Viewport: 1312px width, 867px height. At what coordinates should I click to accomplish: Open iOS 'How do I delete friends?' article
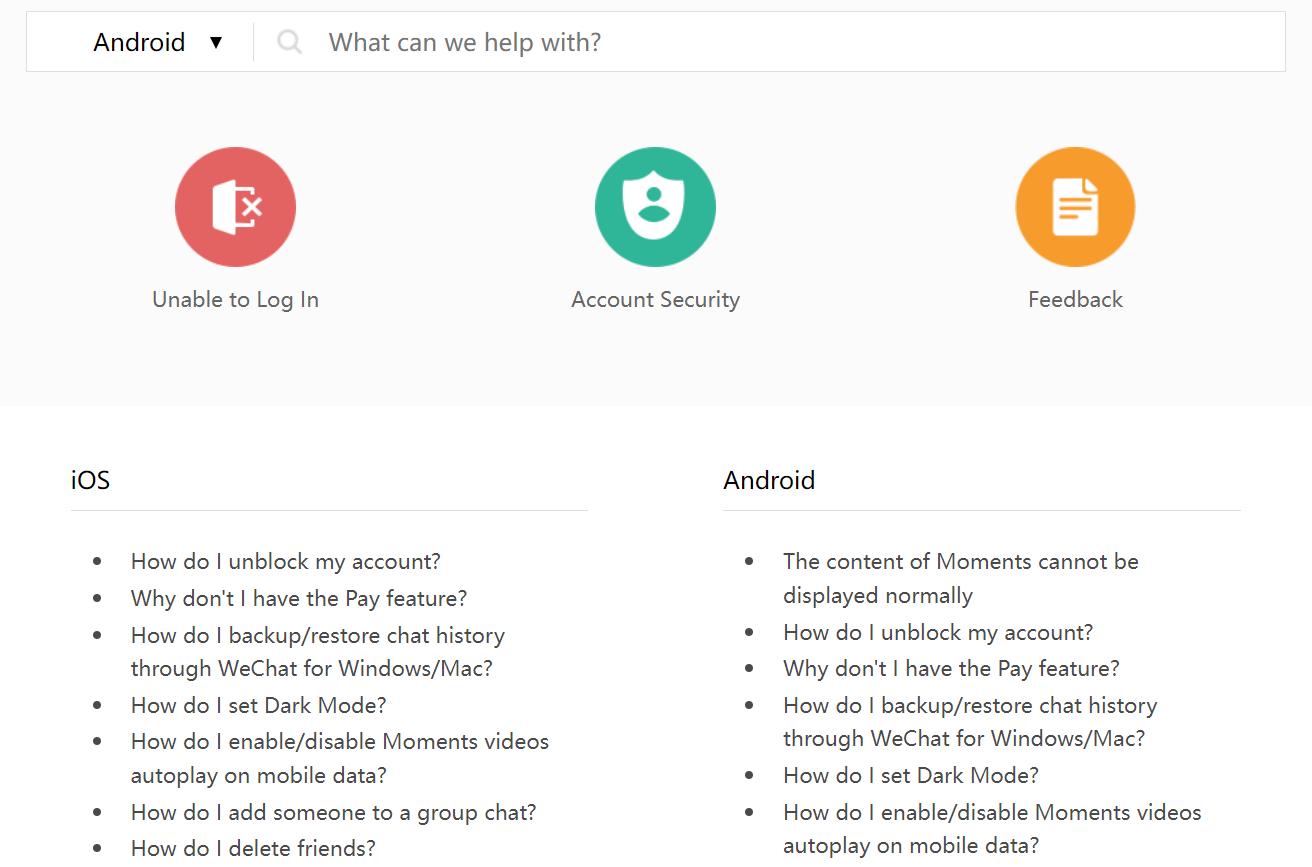[x=253, y=848]
